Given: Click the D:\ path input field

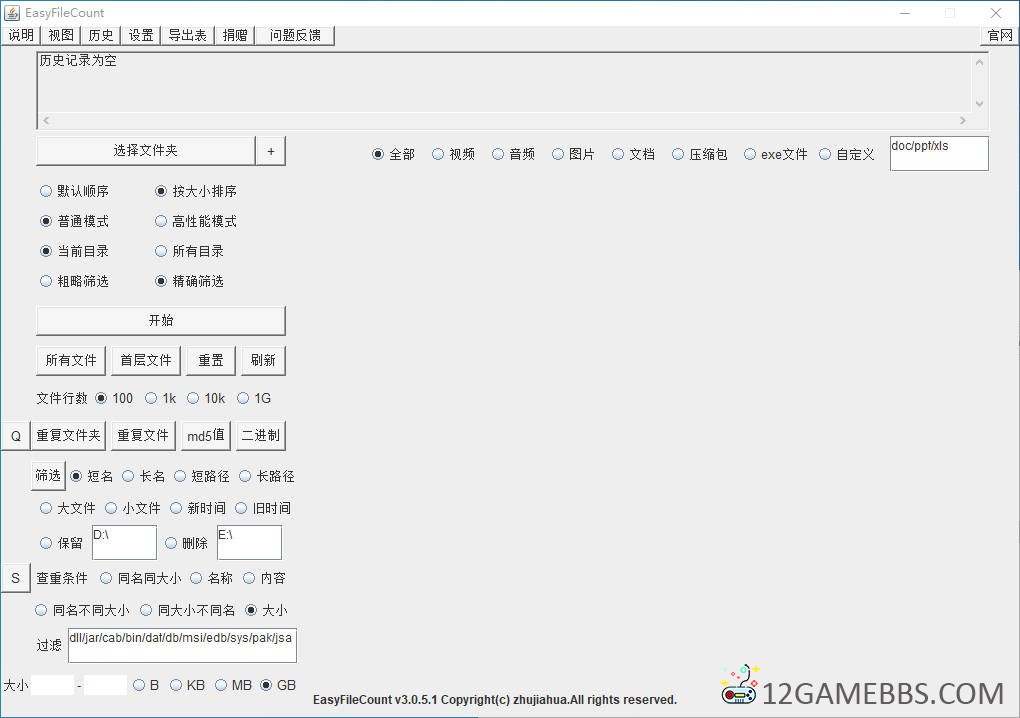Looking at the screenshot, I should (124, 542).
